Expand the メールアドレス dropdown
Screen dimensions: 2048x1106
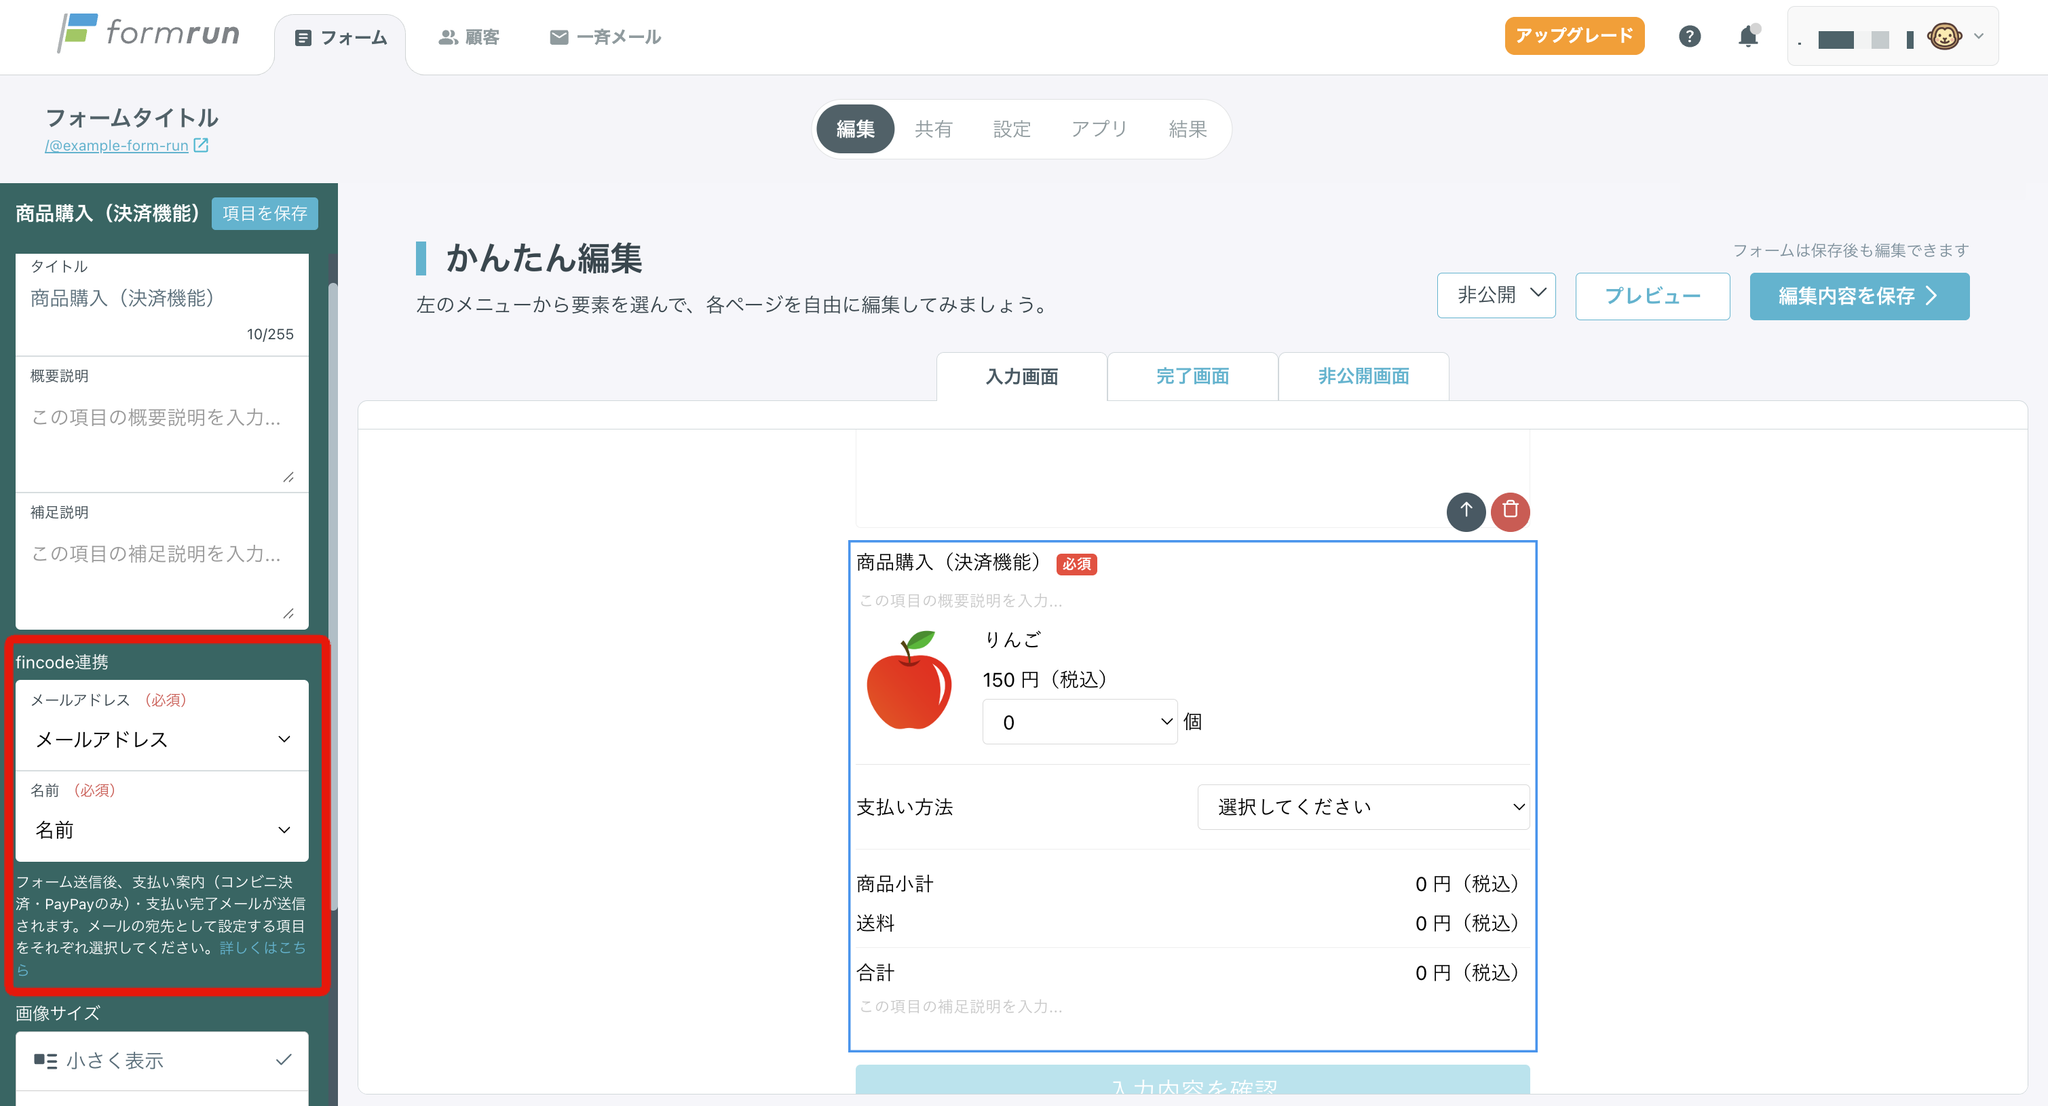[162, 739]
